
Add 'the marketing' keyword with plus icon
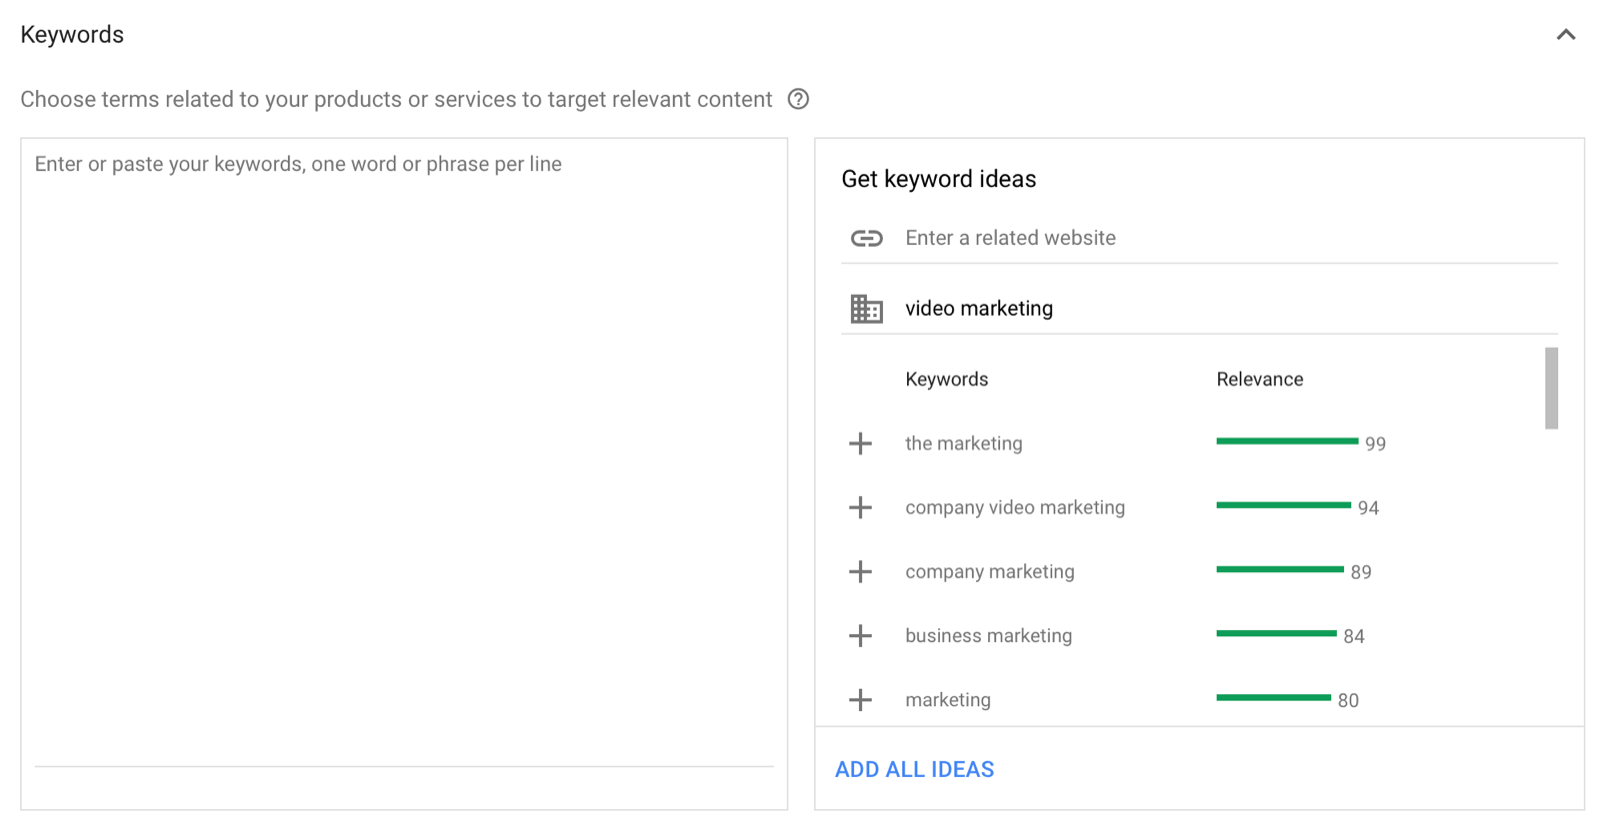point(860,444)
